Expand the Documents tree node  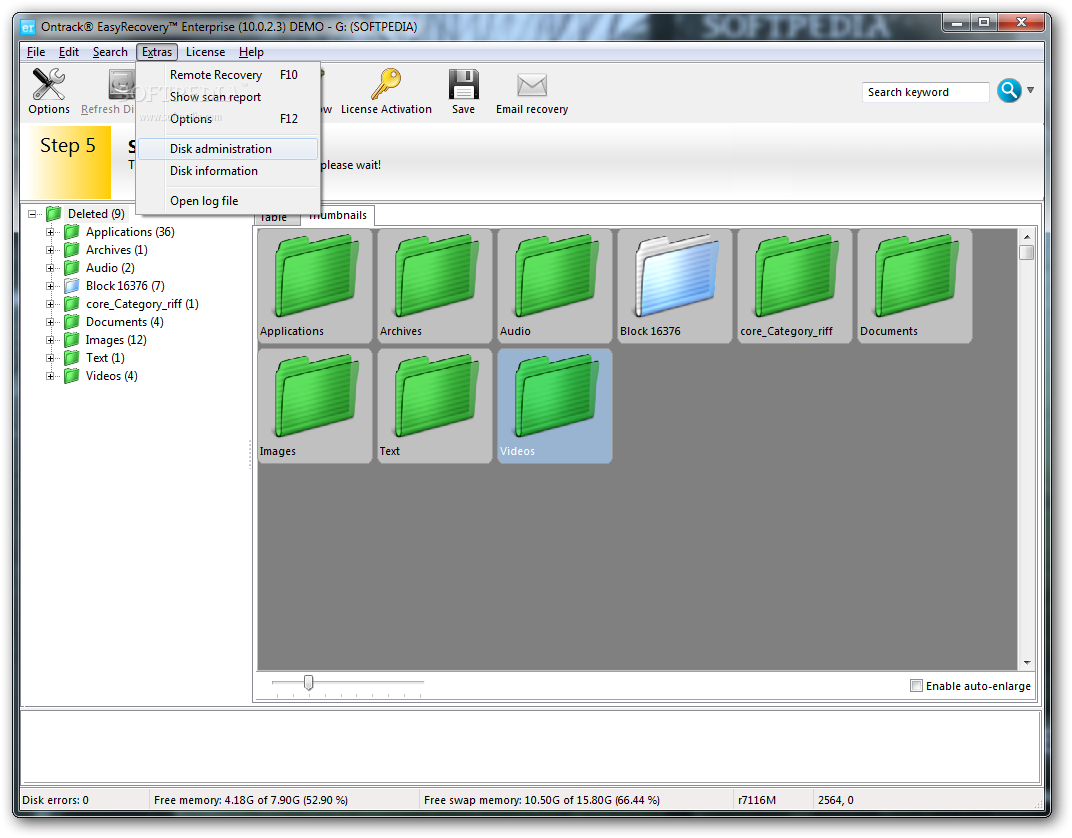[x=50, y=322]
